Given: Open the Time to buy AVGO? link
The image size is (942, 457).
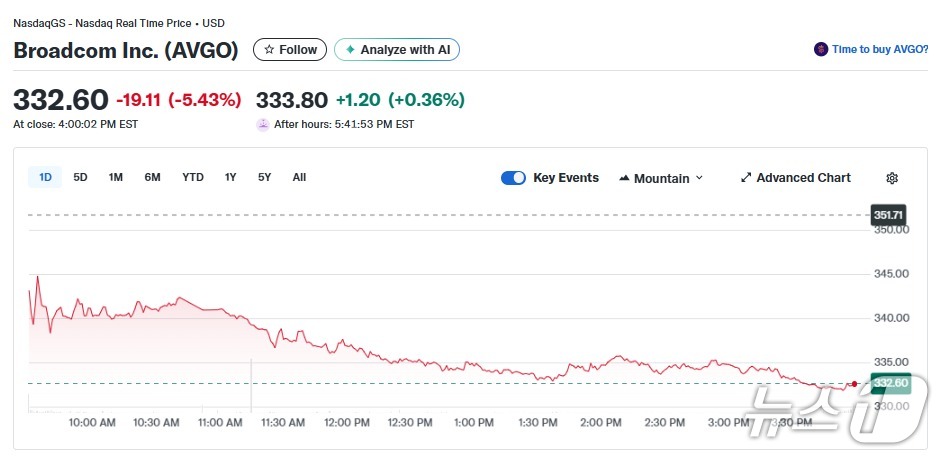Looking at the screenshot, I should click(879, 49).
